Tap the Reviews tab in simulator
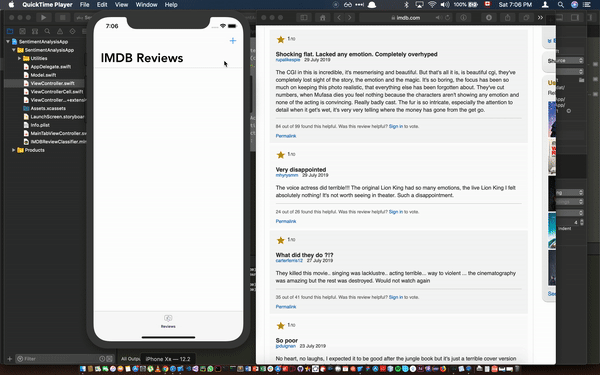Image resolution: width=600 pixels, height=375 pixels. click(168, 321)
